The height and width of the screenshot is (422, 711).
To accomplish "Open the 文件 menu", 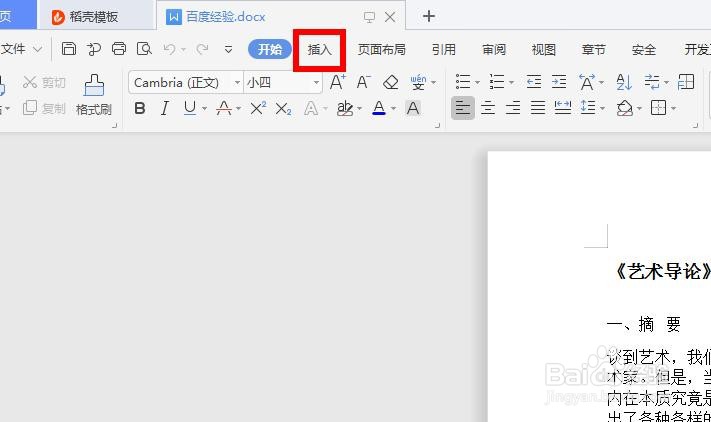I will point(21,49).
